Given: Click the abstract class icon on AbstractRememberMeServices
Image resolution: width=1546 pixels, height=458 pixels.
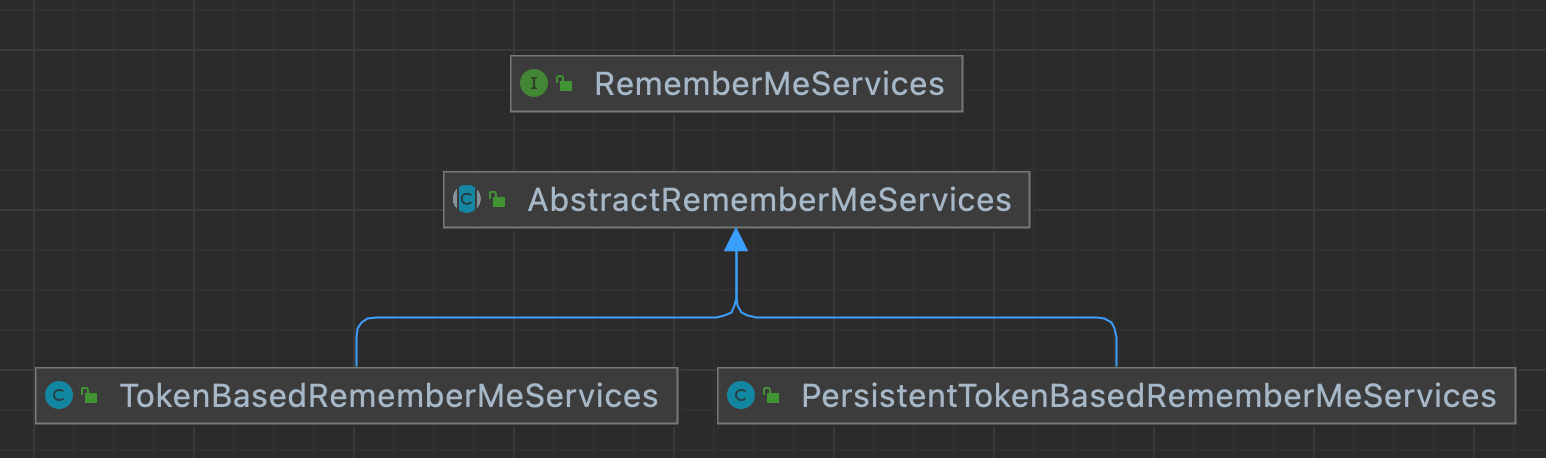Looking at the screenshot, I should [x=467, y=199].
